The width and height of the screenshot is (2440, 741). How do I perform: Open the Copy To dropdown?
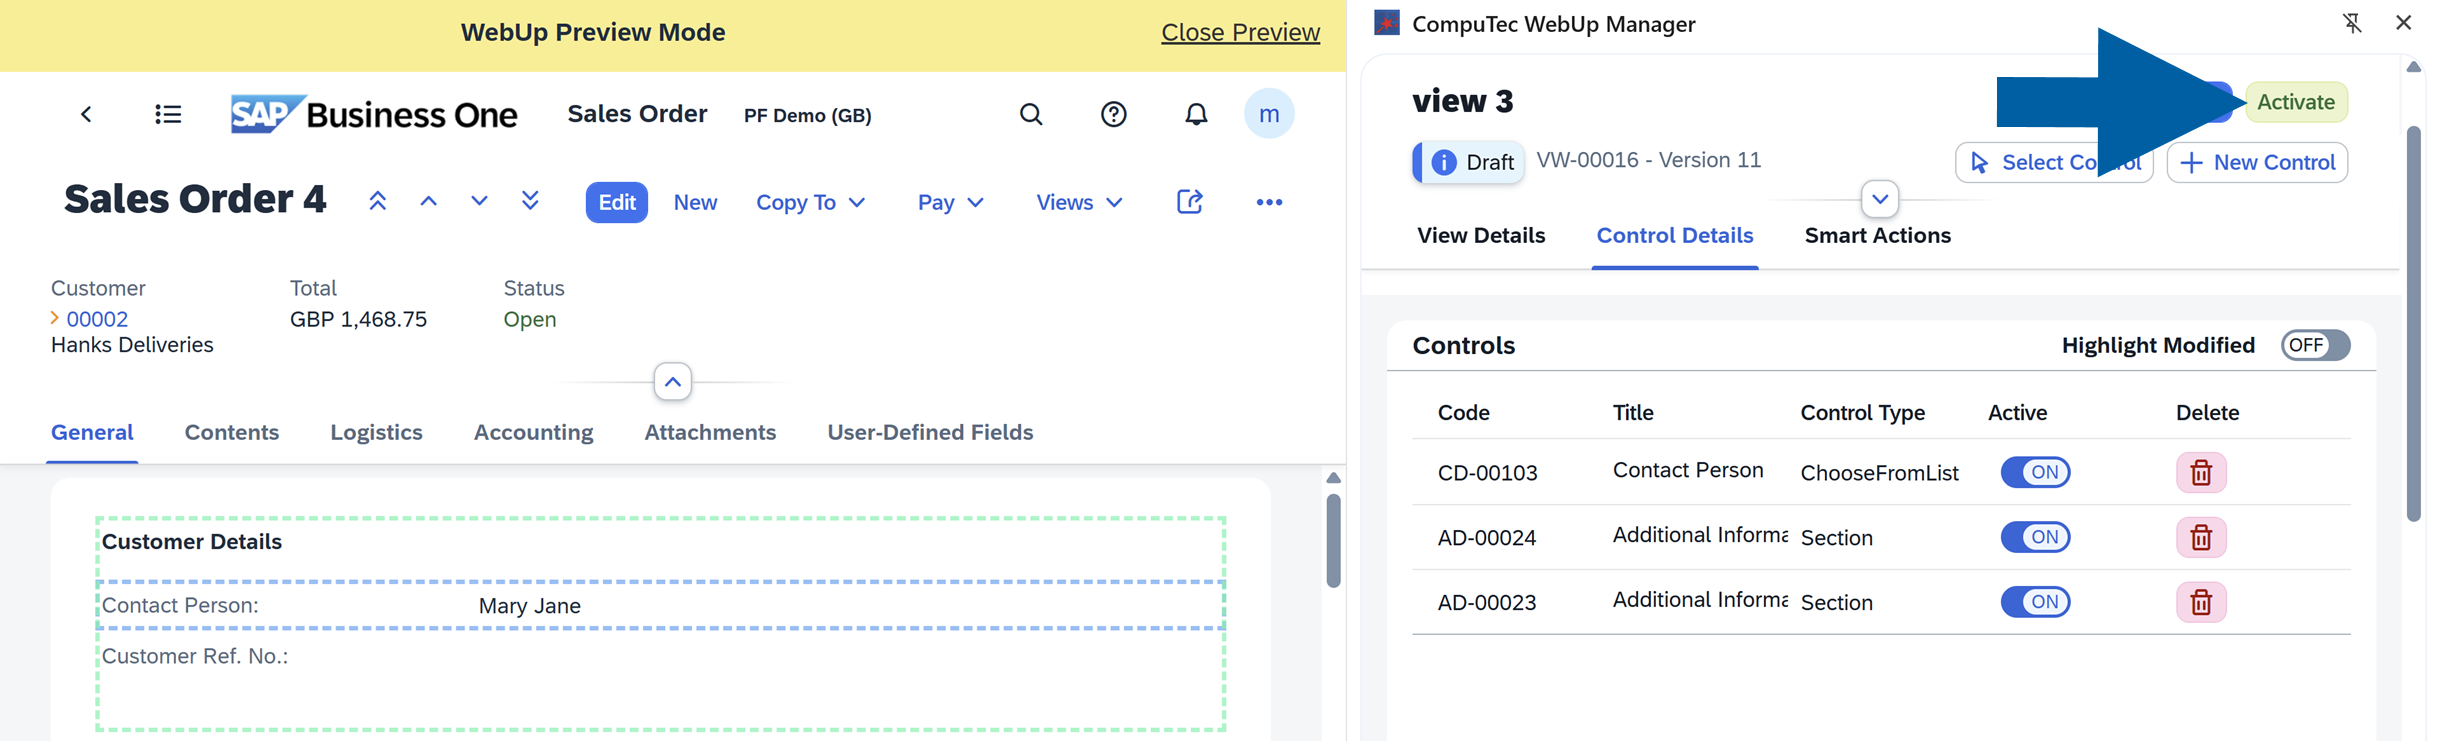810,202
